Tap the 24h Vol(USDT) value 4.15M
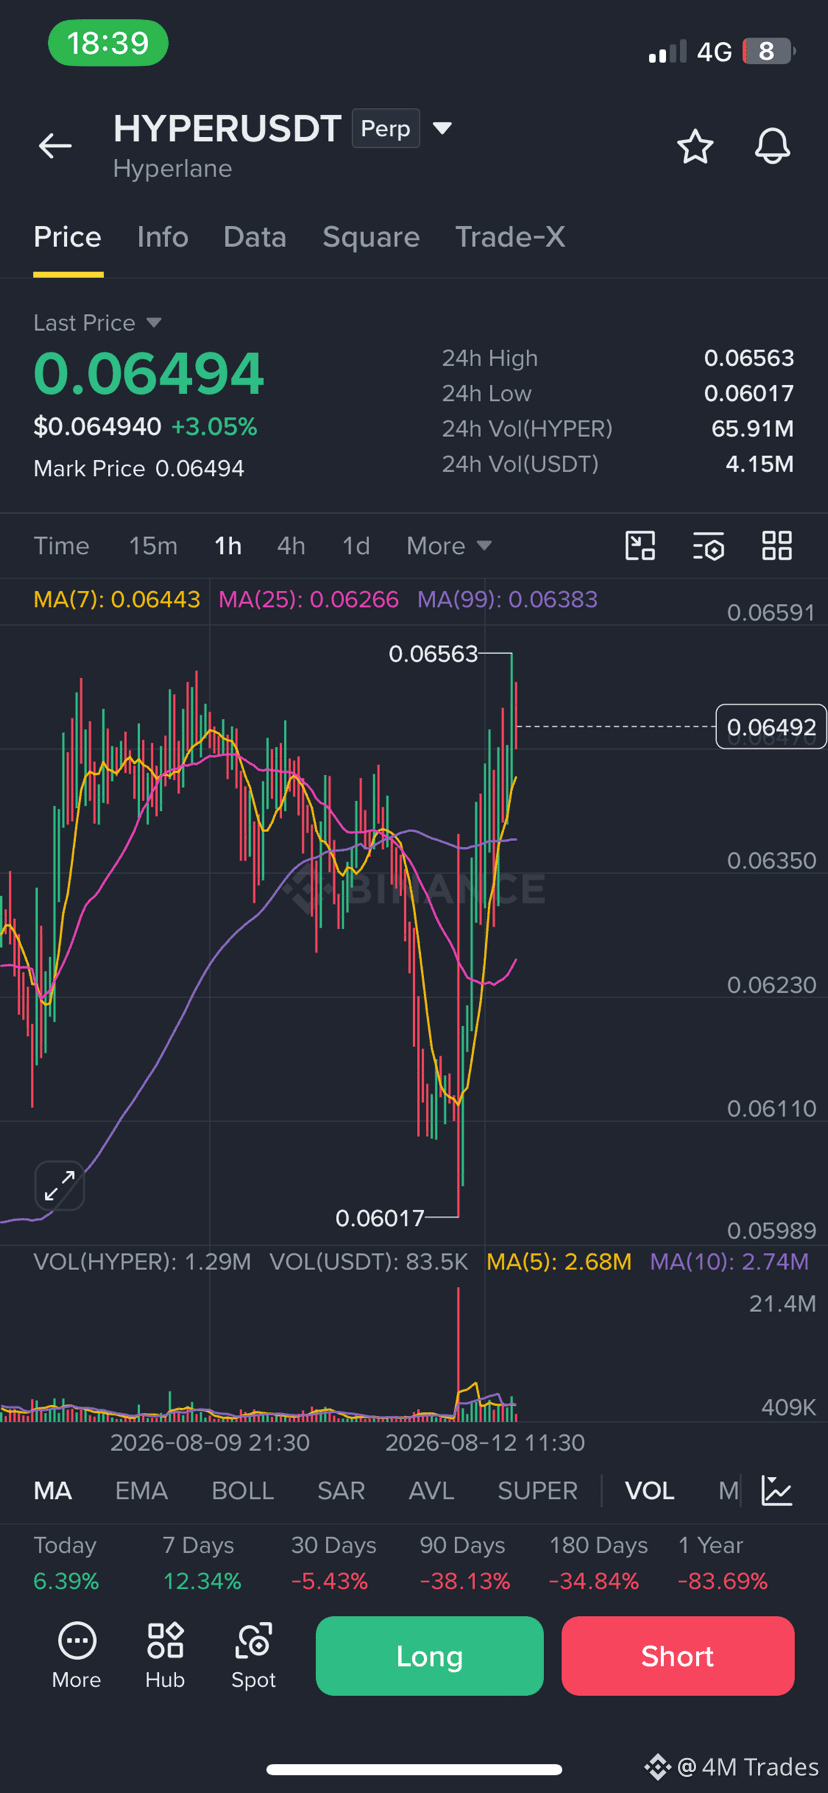Screen dimensions: 828x1793 760,464
